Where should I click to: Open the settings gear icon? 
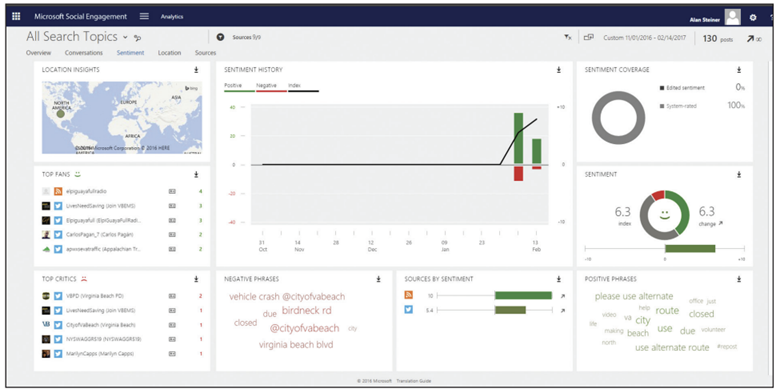tap(753, 17)
